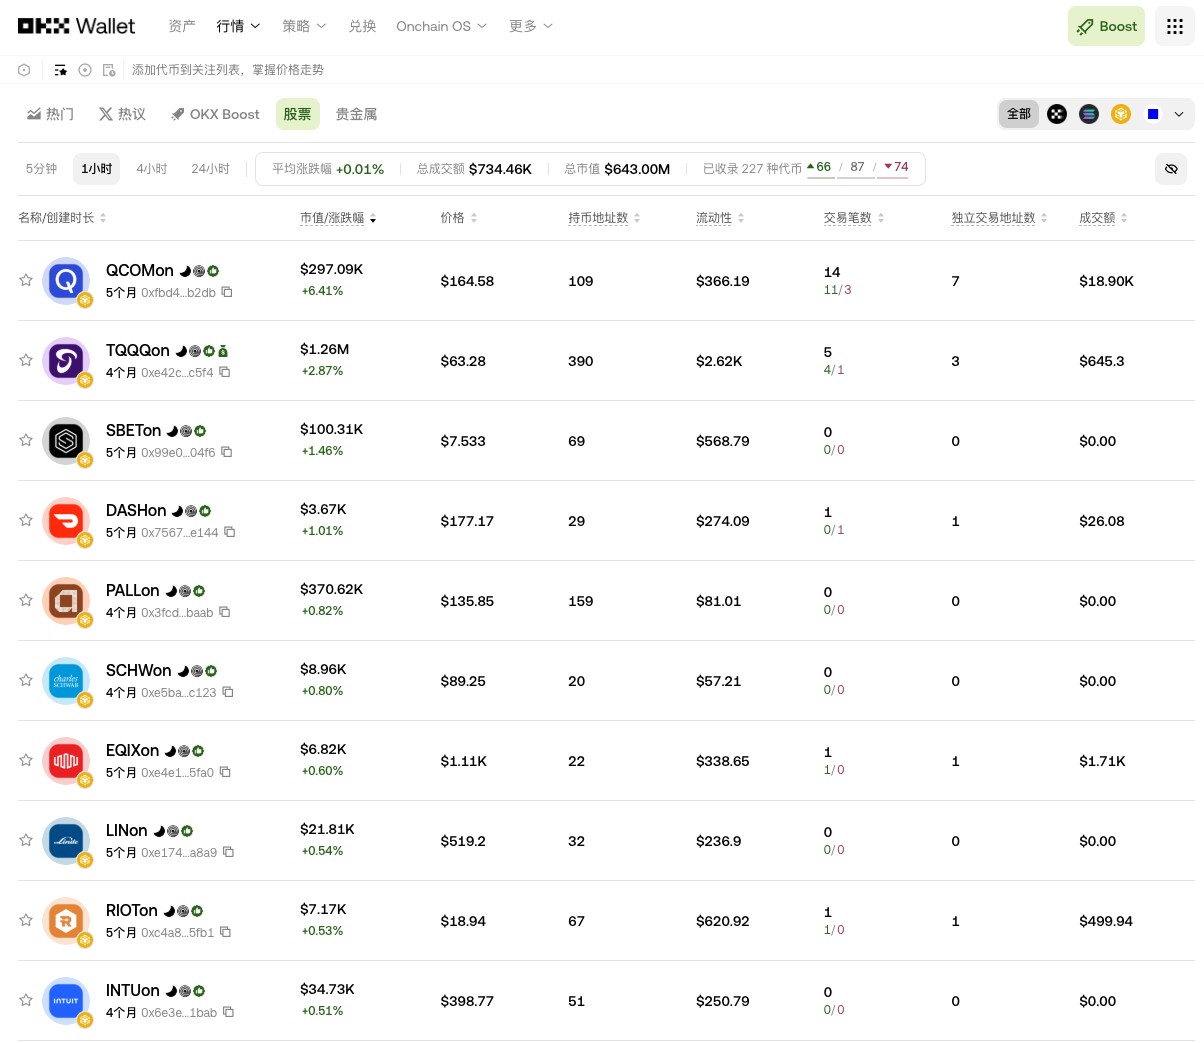Filter by Solana chain icon
The width and height of the screenshot is (1204, 1043).
1089,114
